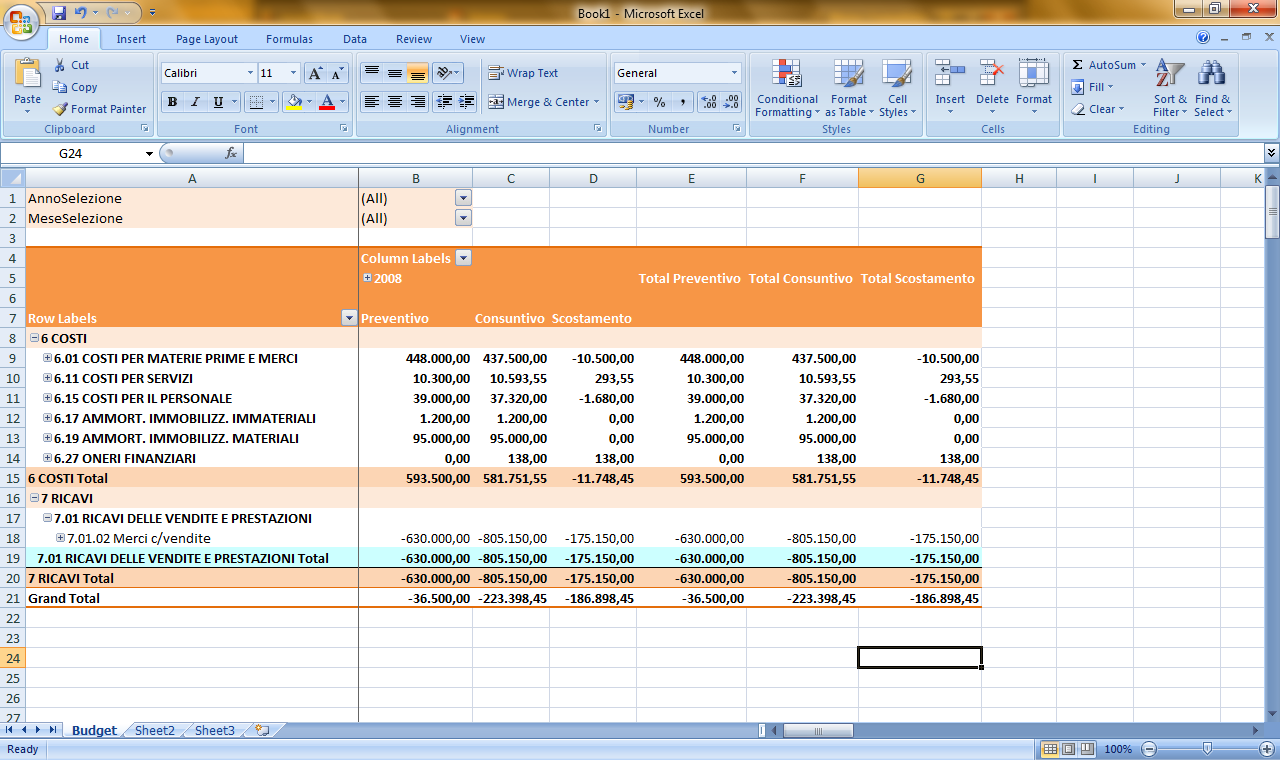This screenshot has height=760, width=1280.
Task: Open the Calibri font name dropdown
Action: click(x=250, y=73)
